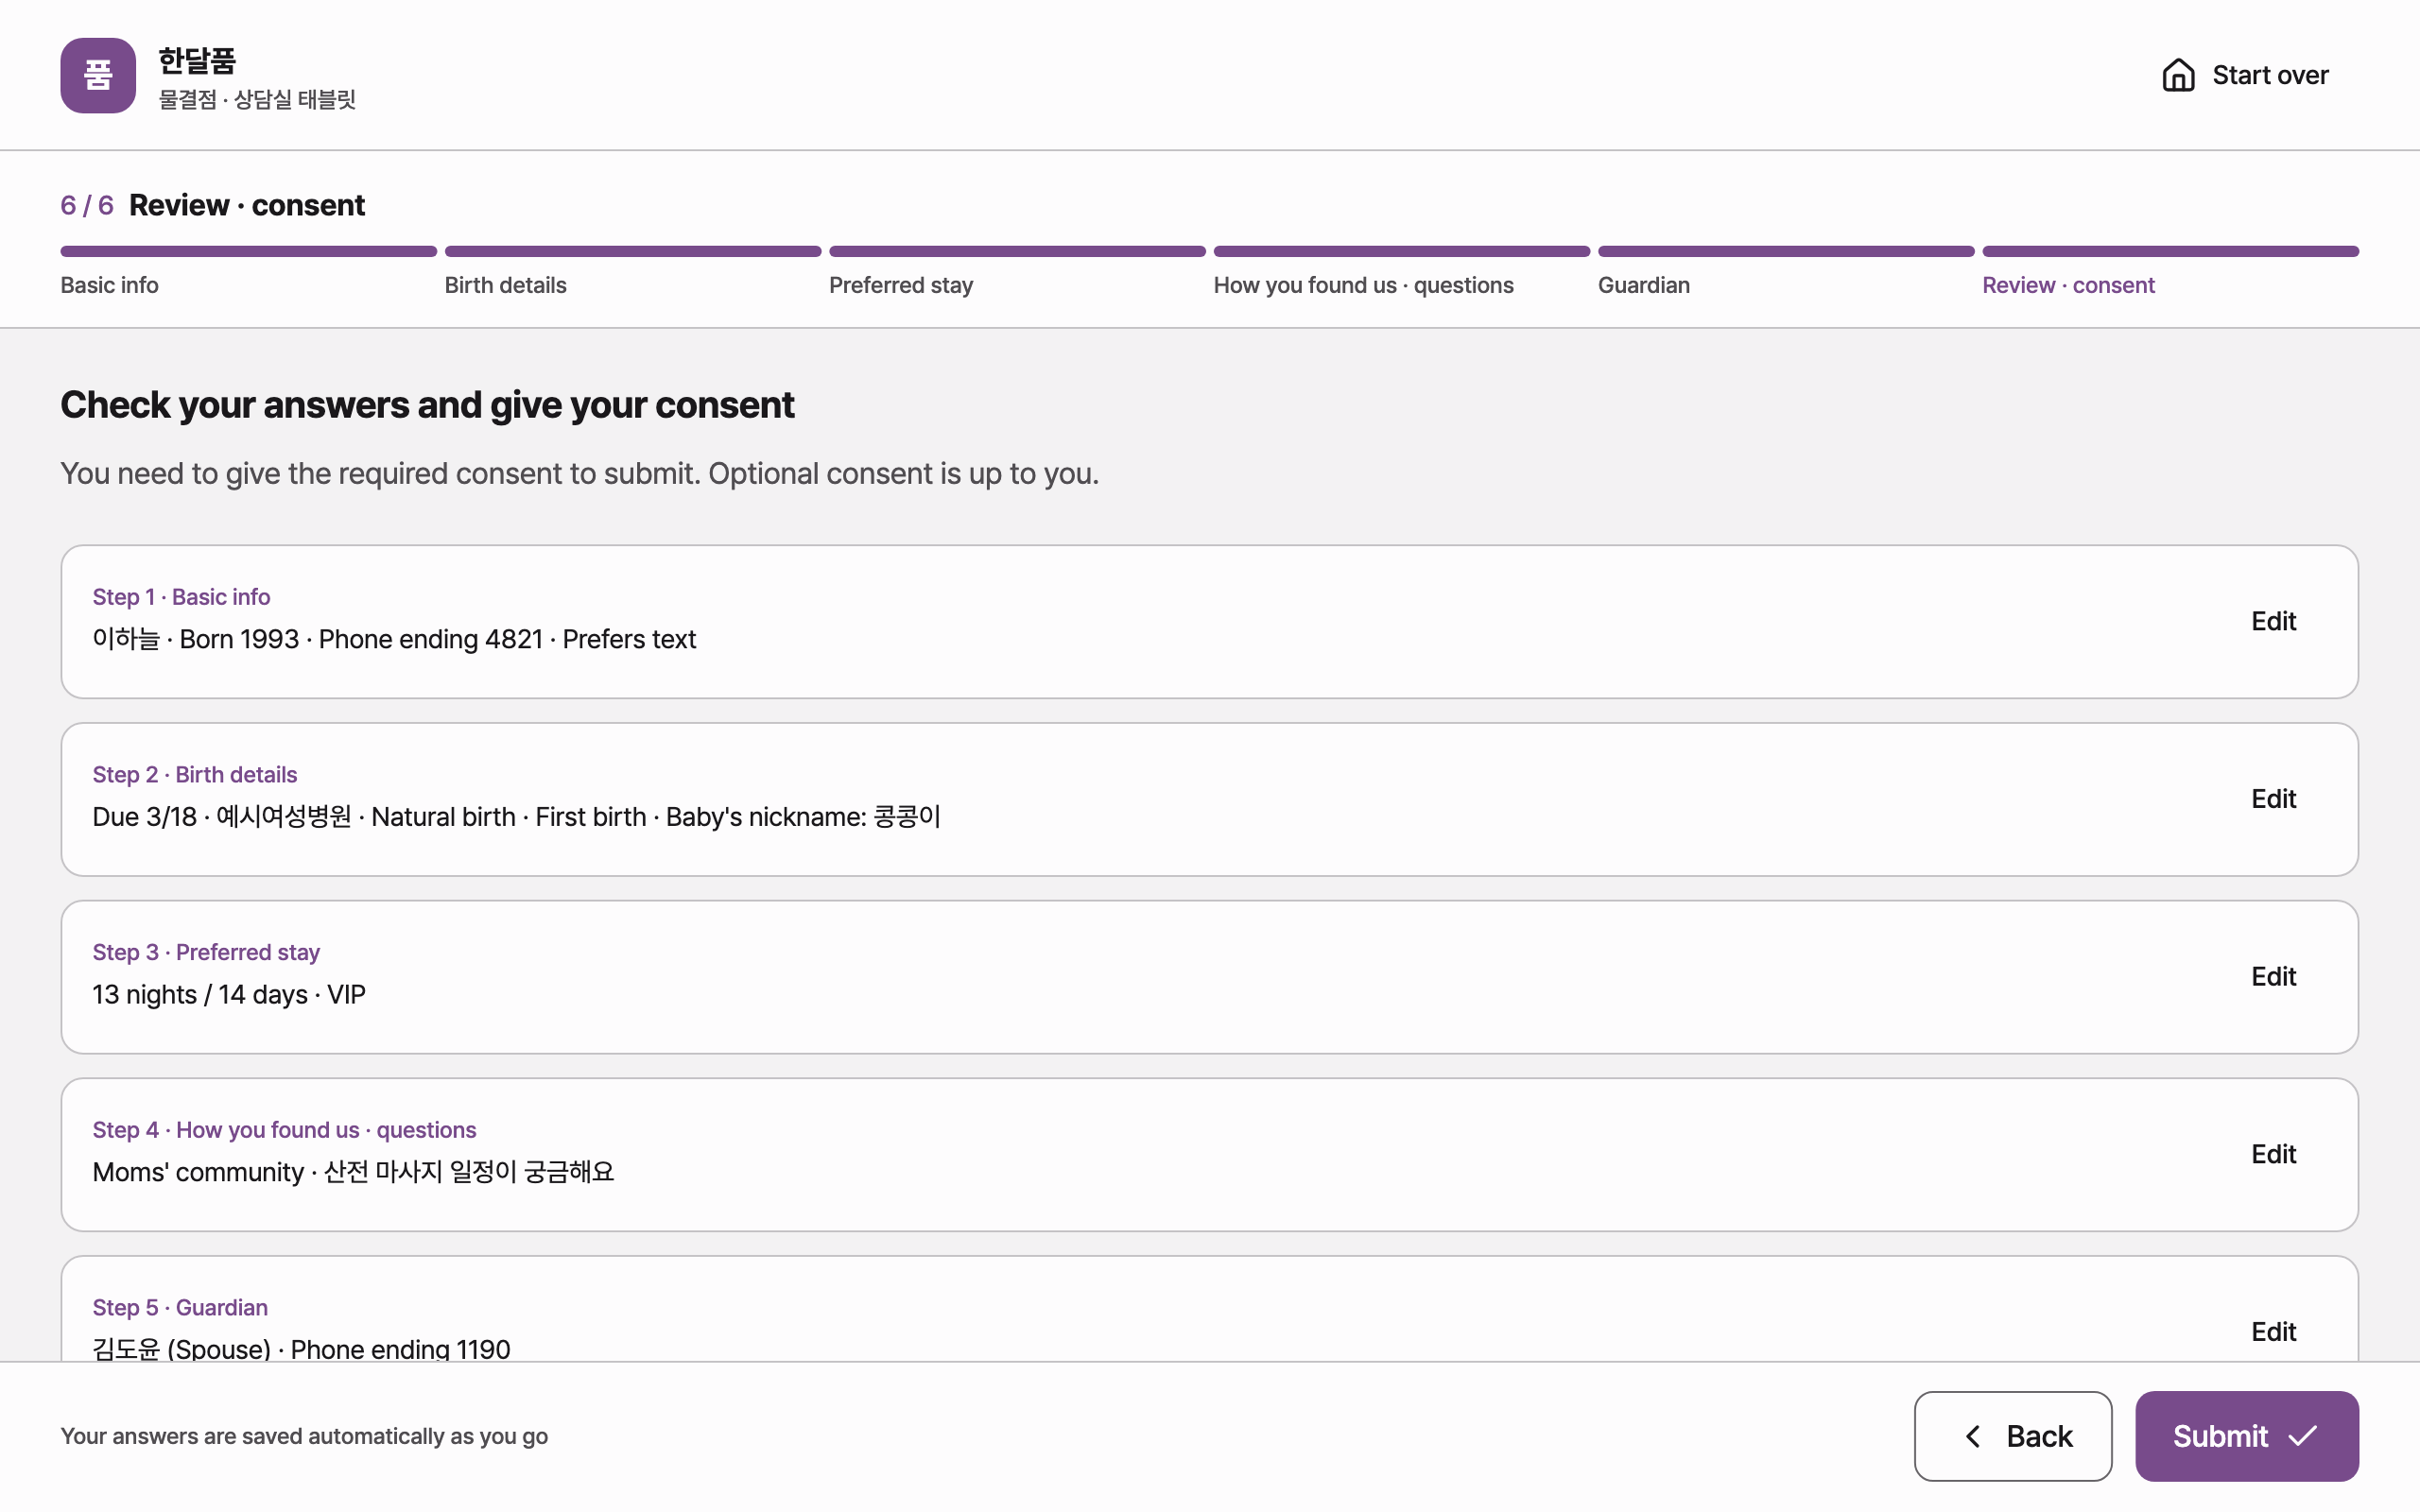Click the left chevron icon on Back
This screenshot has height=1512, width=2420.
1973,1436
